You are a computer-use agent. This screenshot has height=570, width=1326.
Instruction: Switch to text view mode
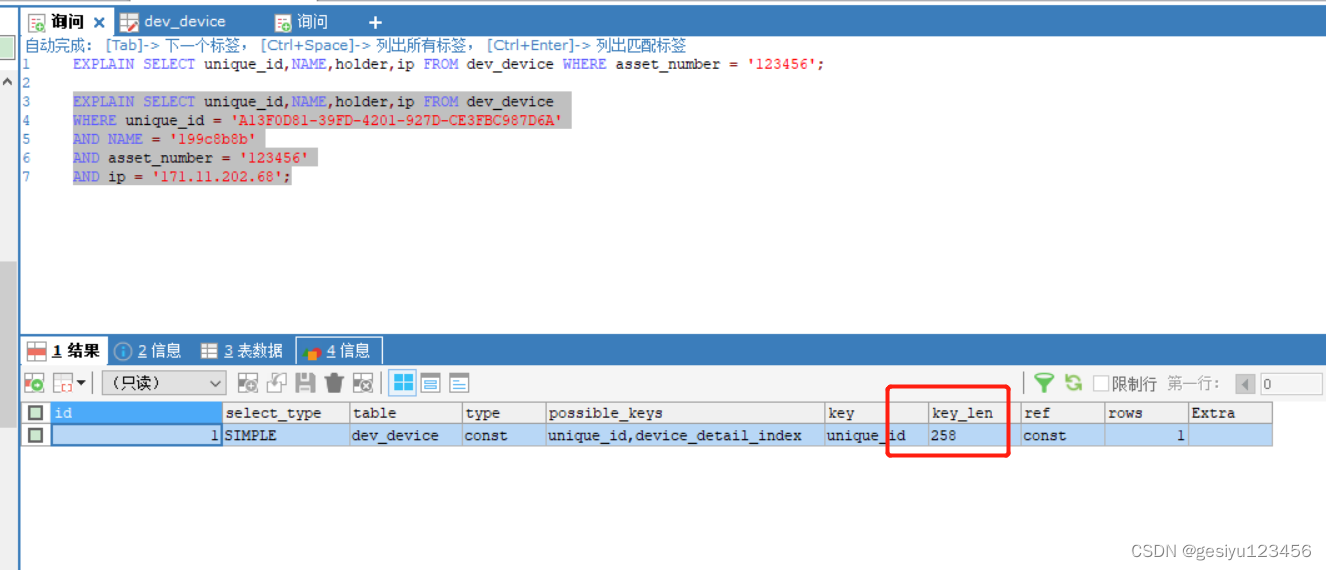point(459,383)
